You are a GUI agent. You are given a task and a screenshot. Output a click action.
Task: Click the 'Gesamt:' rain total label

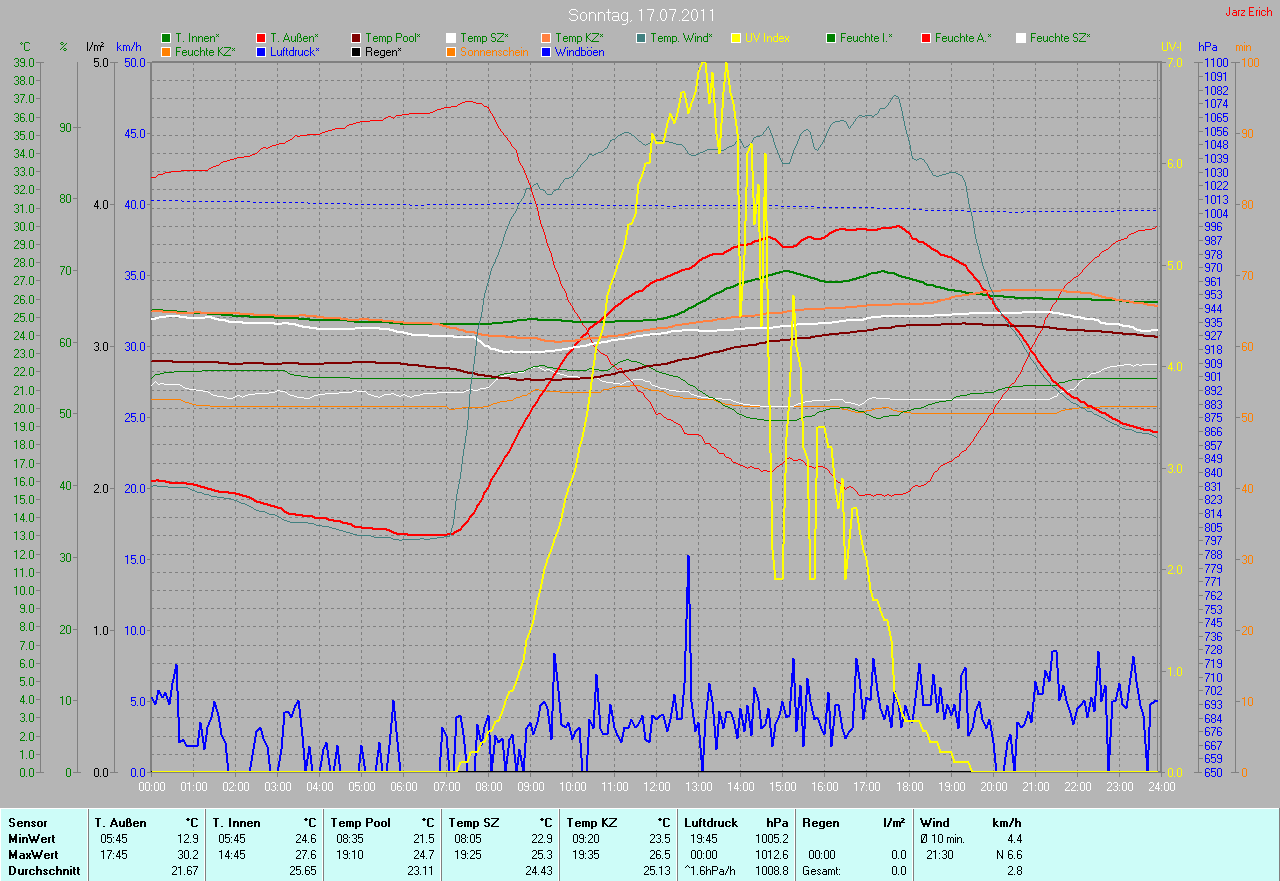point(820,871)
